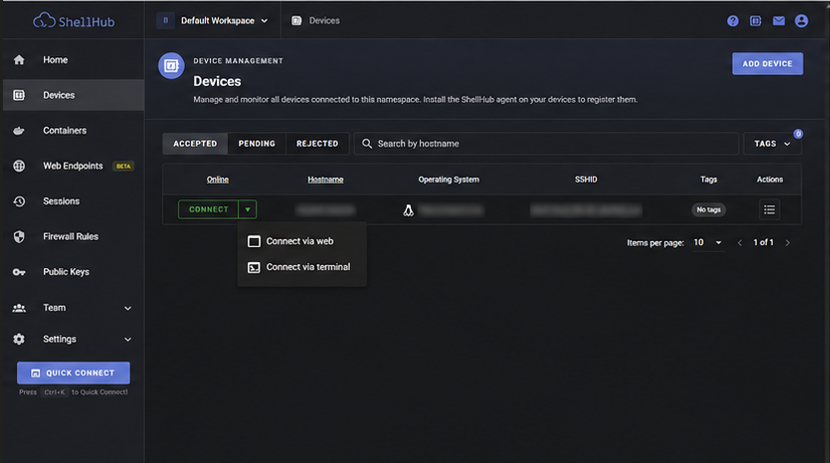Click the Actions column header
Screen dimensions: 830x463
point(770,179)
